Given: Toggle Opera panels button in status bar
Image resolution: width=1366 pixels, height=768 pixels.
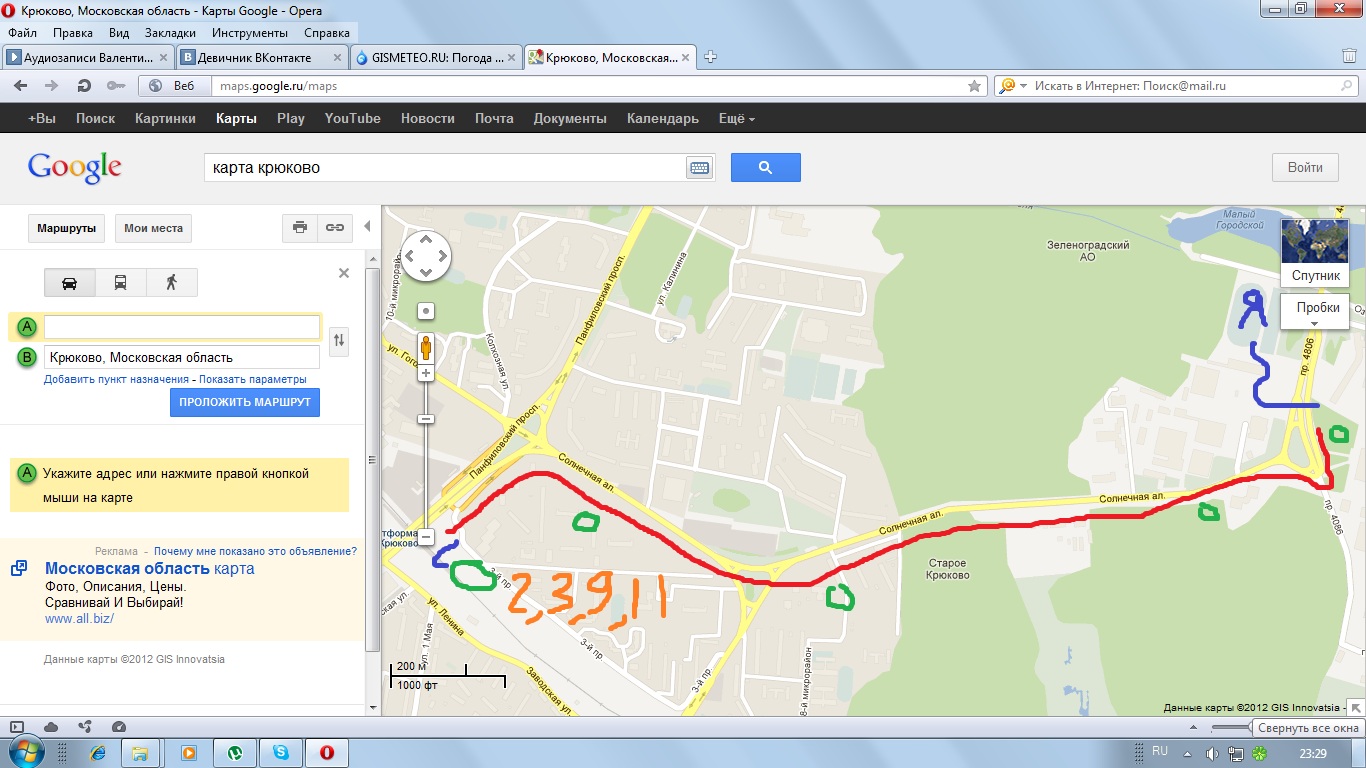Looking at the screenshot, I should pos(17,727).
